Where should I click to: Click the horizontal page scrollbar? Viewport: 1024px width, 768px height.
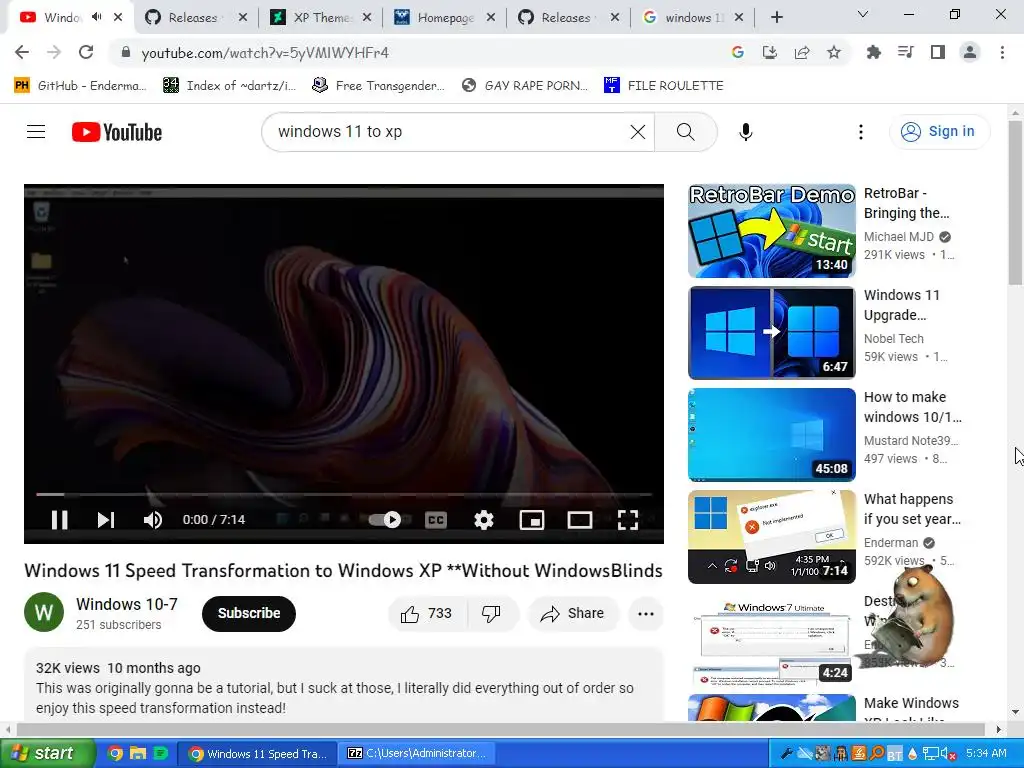click(x=500, y=729)
